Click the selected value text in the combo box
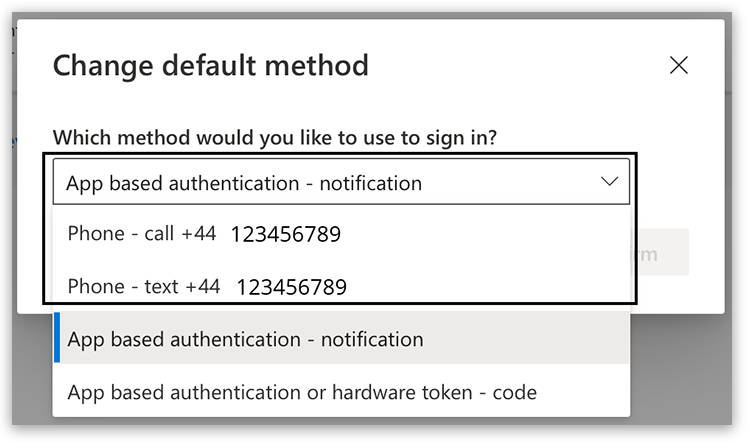This screenshot has height=443, width=750. click(244, 183)
